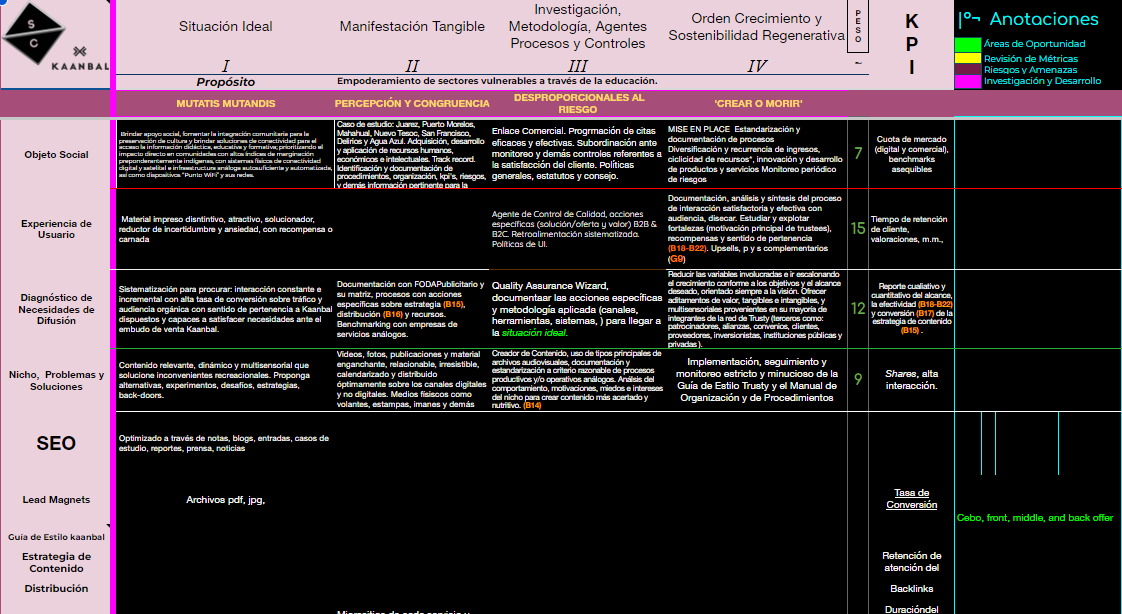Select the Brindar apoyo social cell
Image resolution: width=1122 pixels, height=614 pixels.
point(225,154)
